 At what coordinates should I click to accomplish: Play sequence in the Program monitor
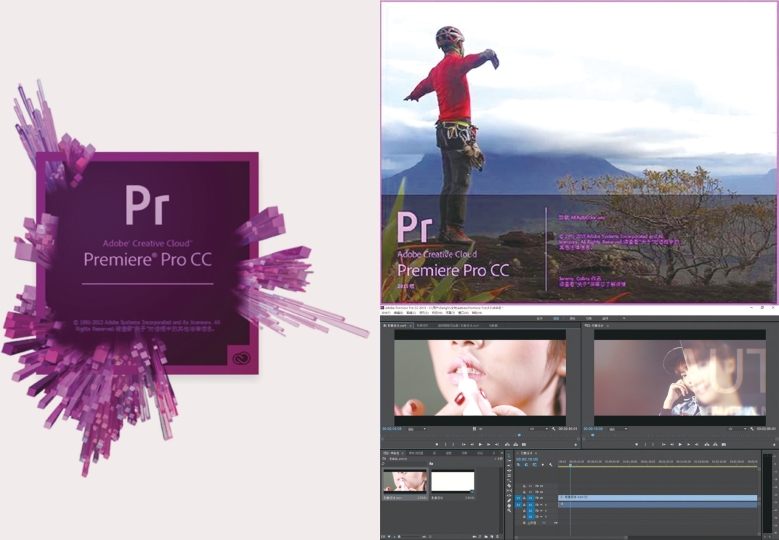(x=680, y=445)
